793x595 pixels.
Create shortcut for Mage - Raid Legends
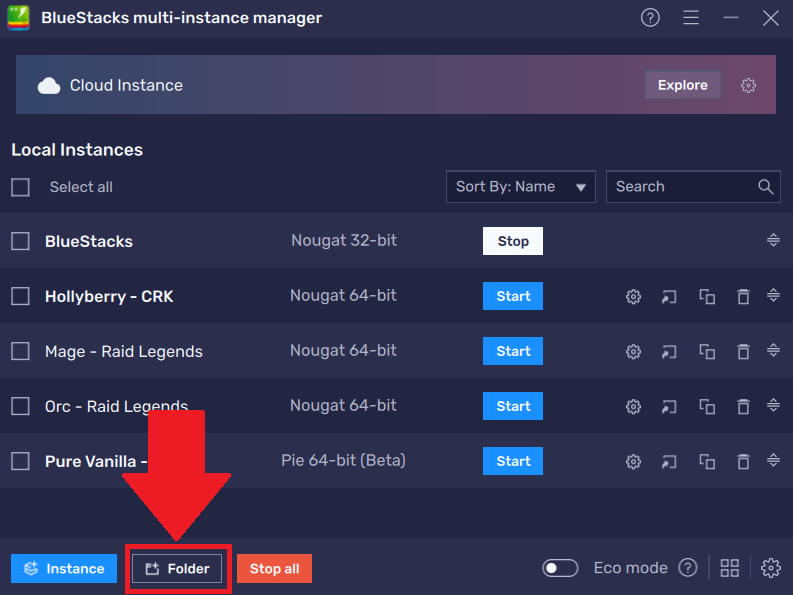point(669,352)
